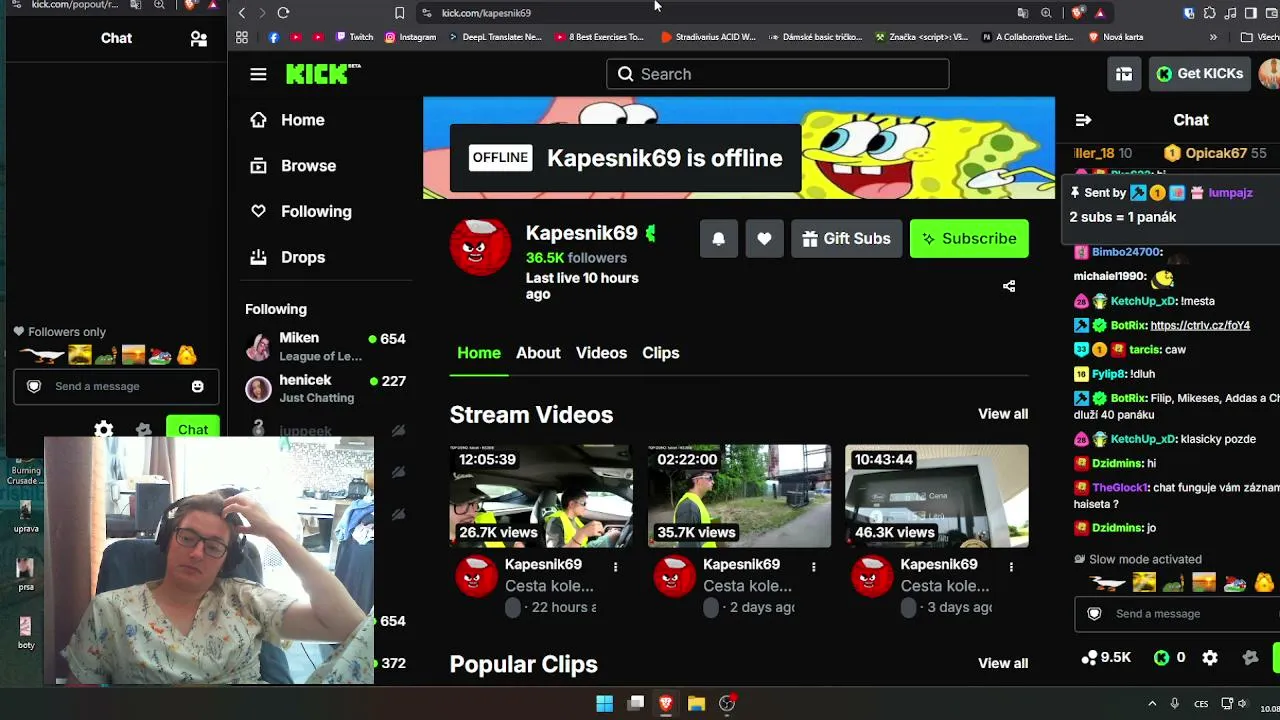Open Brave browser from the taskbar
The height and width of the screenshot is (720, 1280).
click(665, 704)
